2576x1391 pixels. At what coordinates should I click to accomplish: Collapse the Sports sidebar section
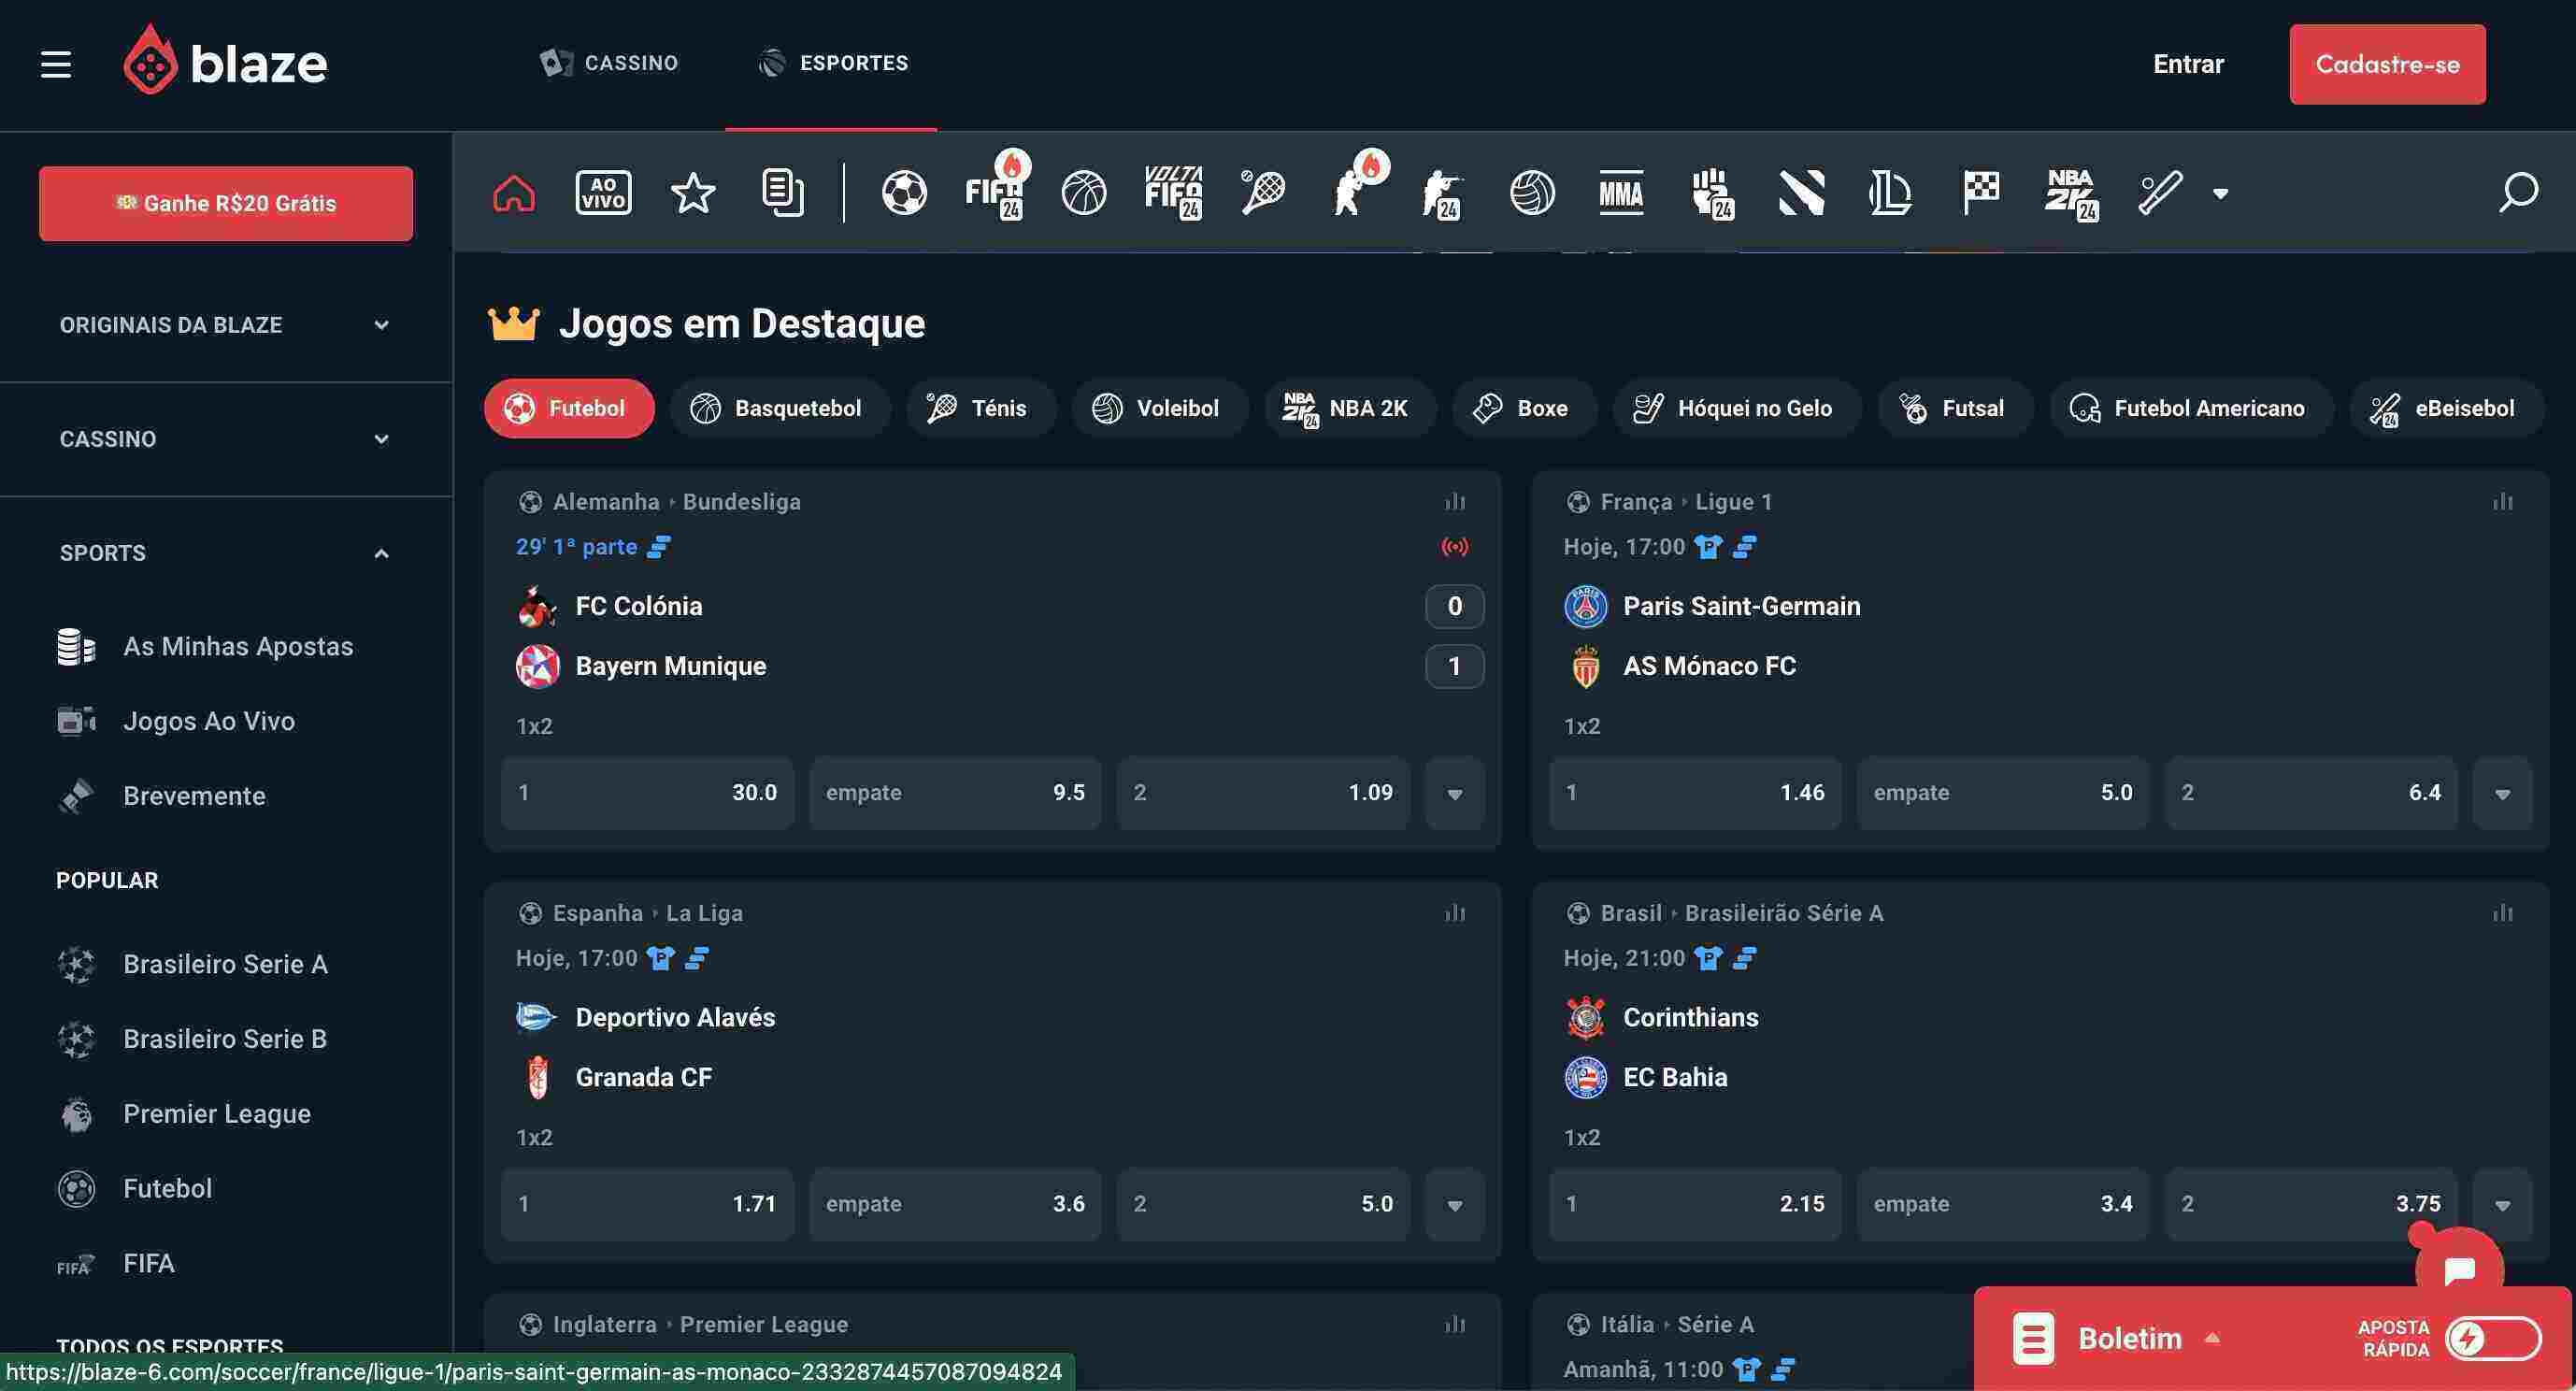pos(225,553)
